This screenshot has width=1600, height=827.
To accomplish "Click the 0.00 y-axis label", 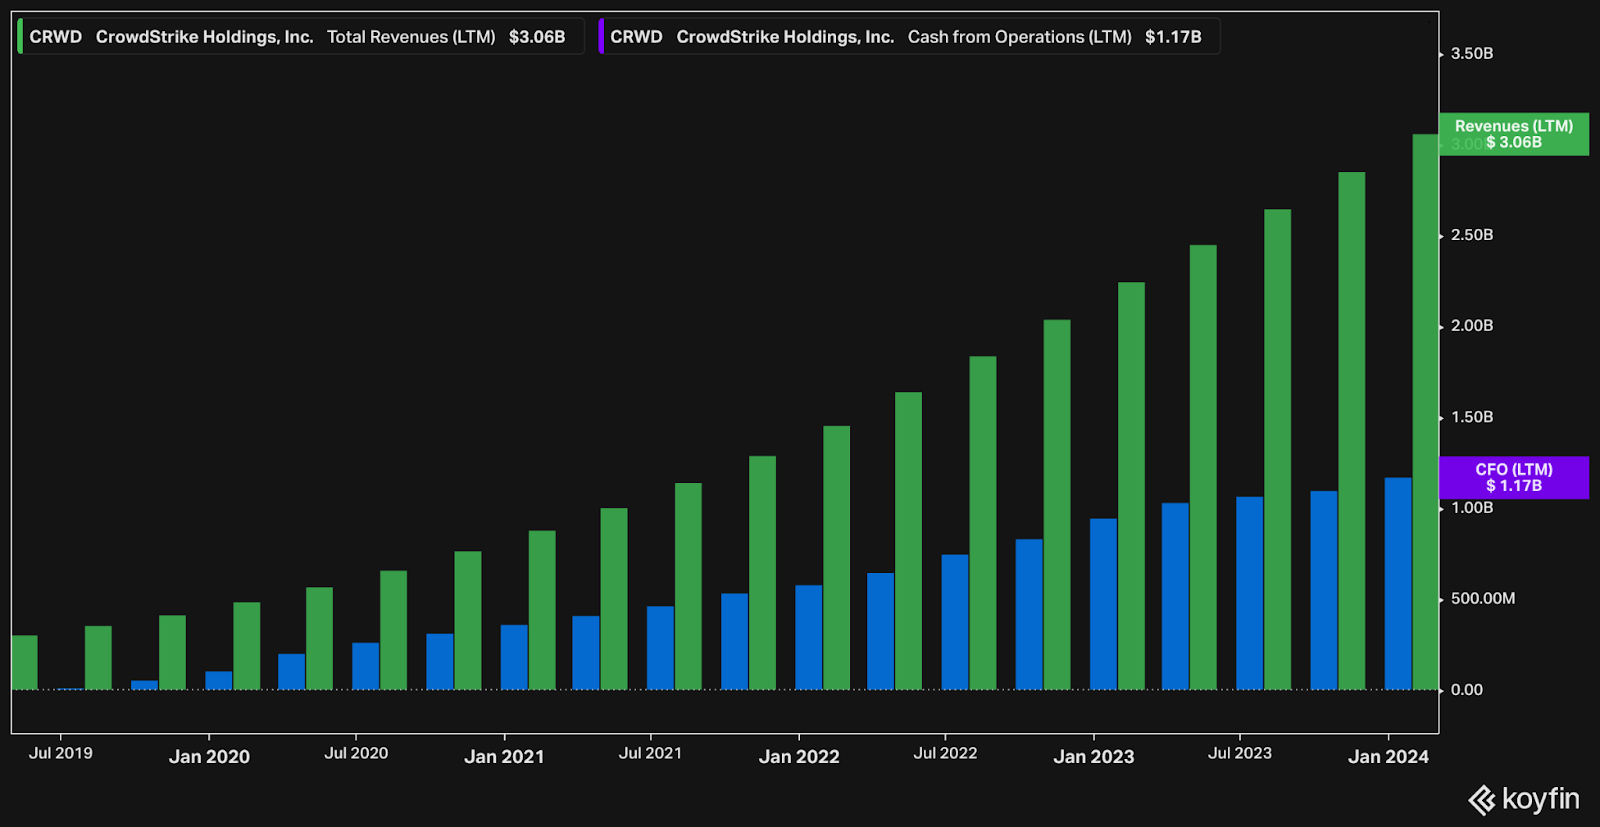I will coord(1466,690).
